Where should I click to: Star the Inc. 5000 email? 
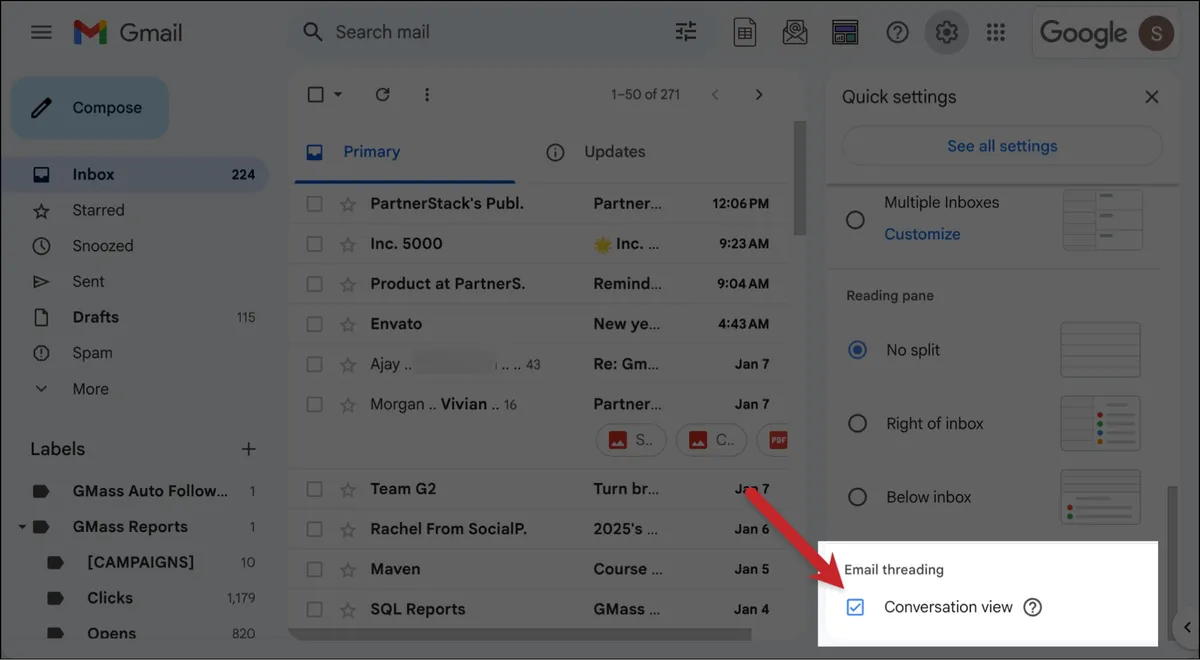[x=347, y=244]
